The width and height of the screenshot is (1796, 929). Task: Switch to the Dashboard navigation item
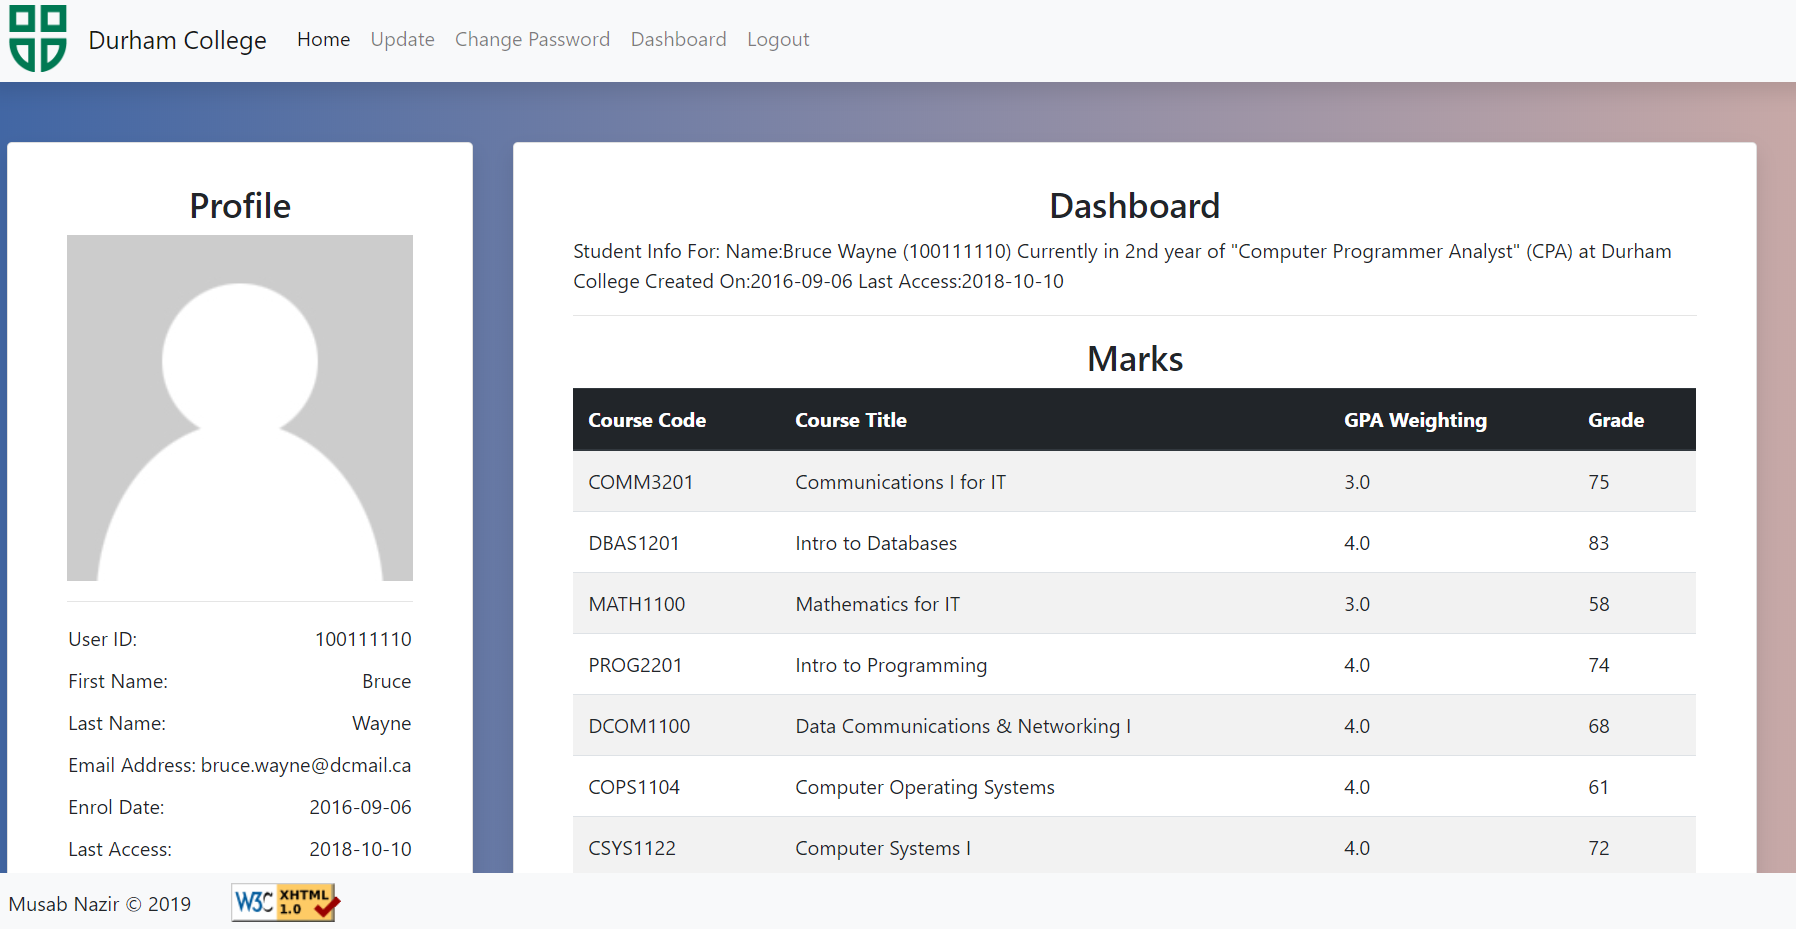[678, 39]
